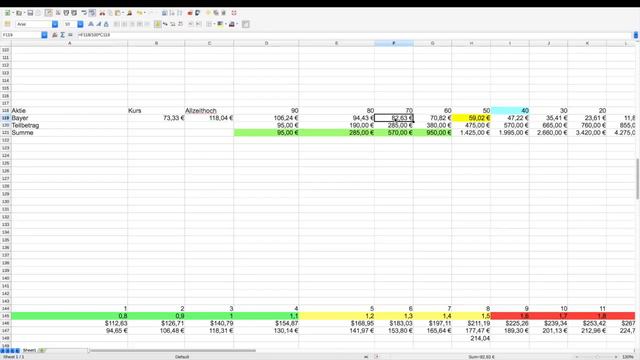Click the Merge Cells icon
This screenshot has width=640, height=360.
pyautogui.click(x=147, y=24)
